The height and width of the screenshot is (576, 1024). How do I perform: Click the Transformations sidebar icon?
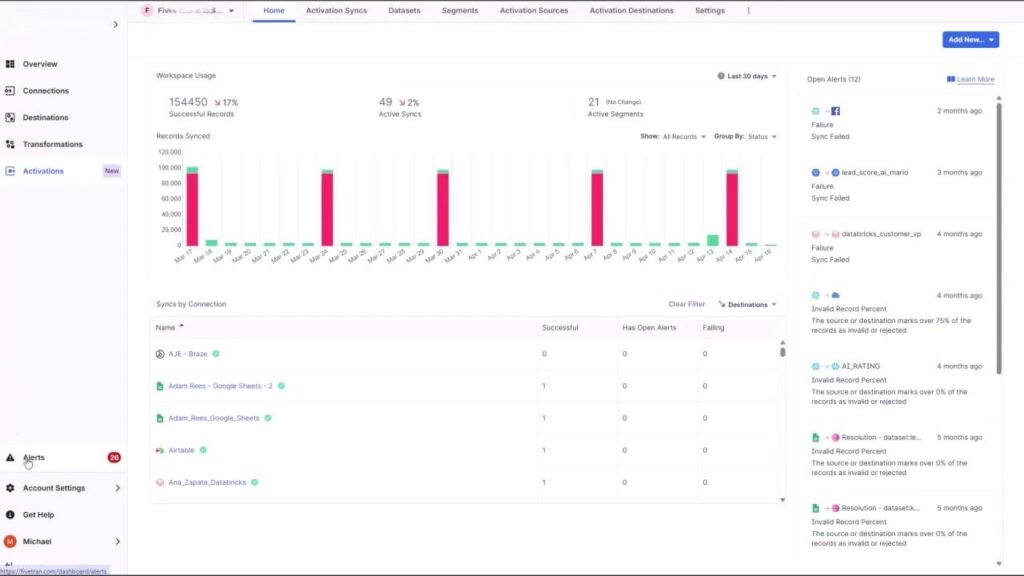click(10, 144)
